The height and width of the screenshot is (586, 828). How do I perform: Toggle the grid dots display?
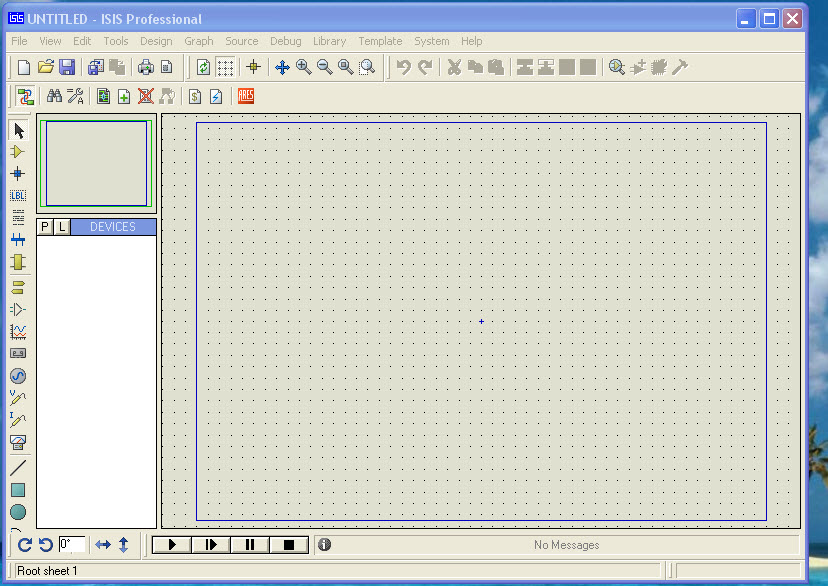click(x=225, y=68)
